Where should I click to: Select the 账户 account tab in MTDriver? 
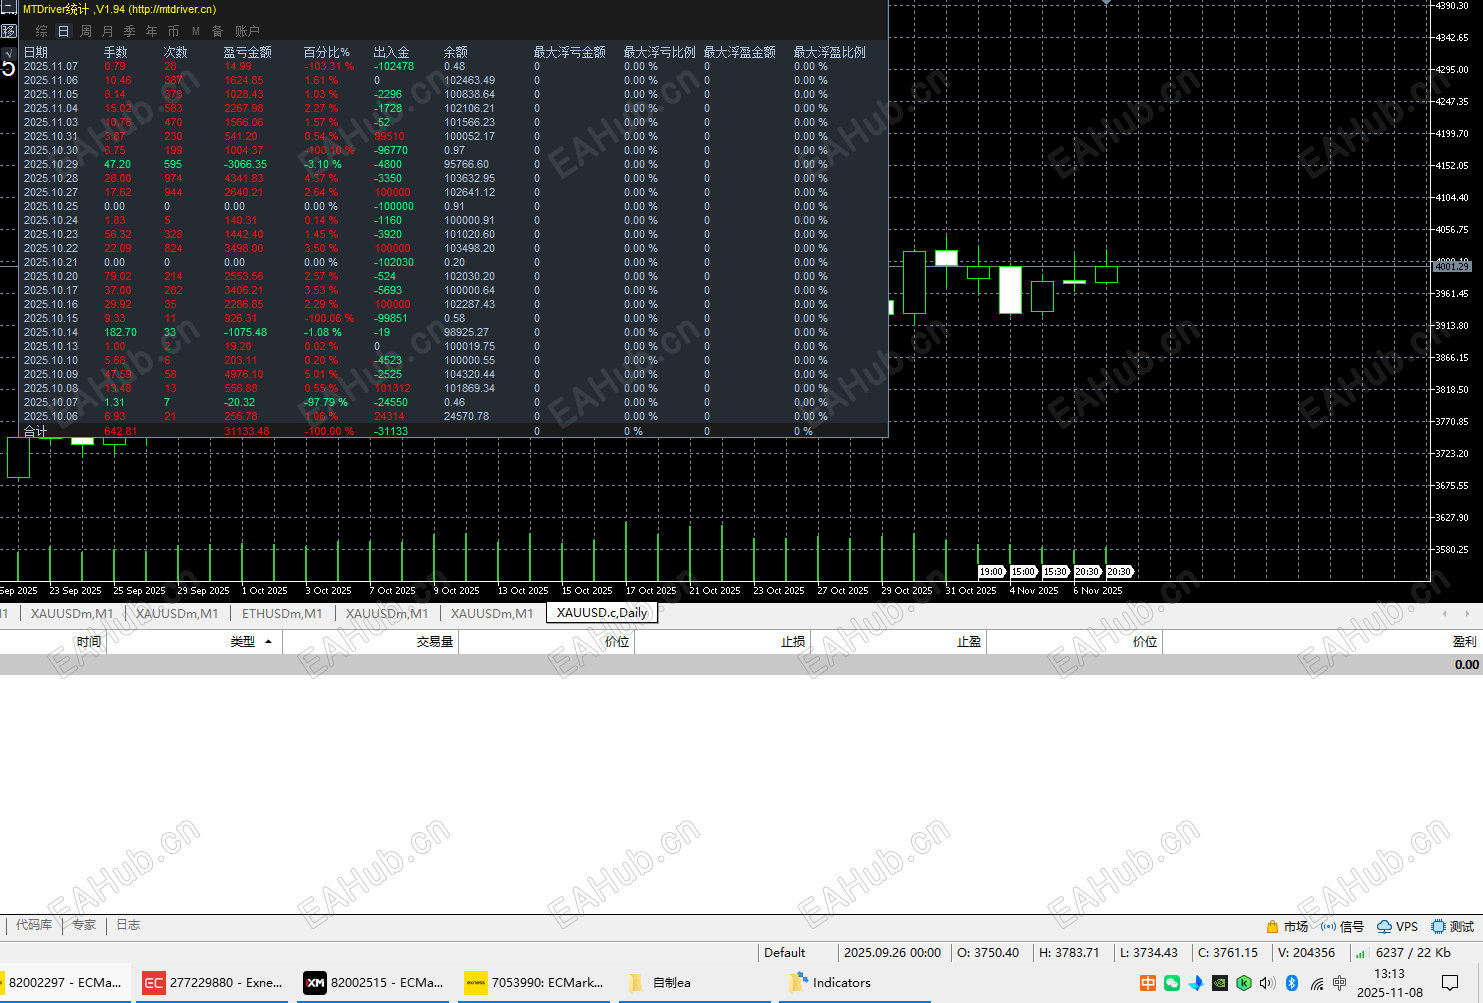[247, 31]
